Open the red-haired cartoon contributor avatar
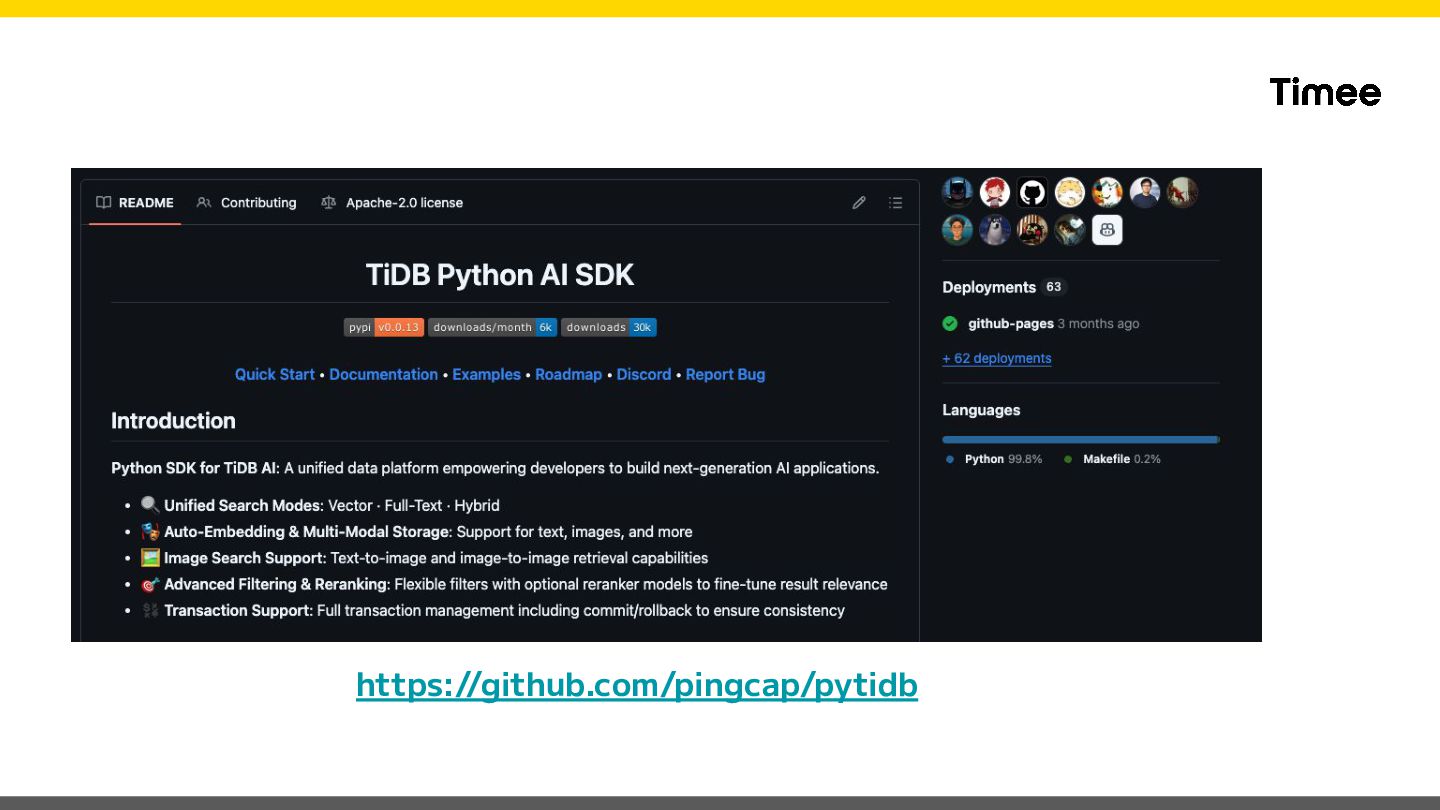Viewport: 1440px width, 810px height. [995, 192]
